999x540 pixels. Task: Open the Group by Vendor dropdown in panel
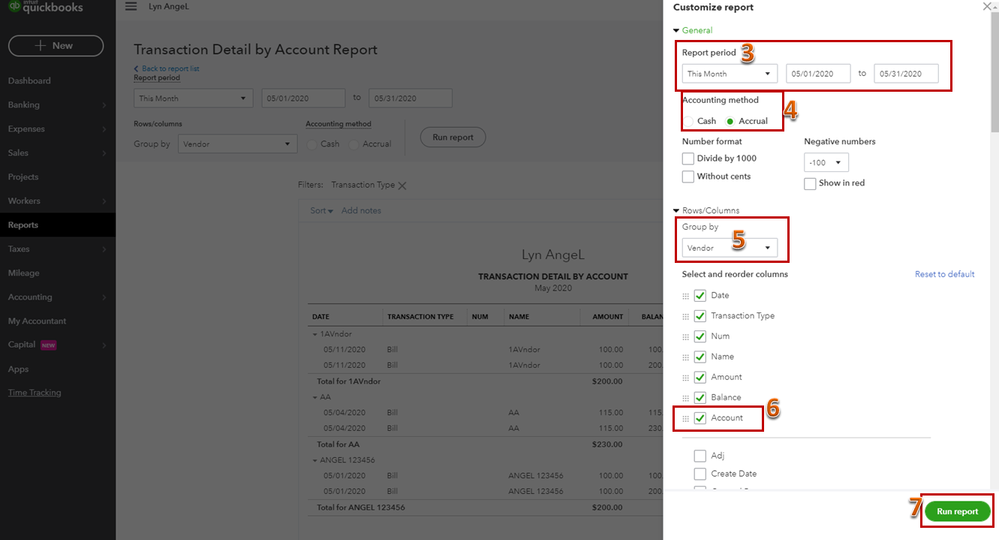[x=729, y=248]
